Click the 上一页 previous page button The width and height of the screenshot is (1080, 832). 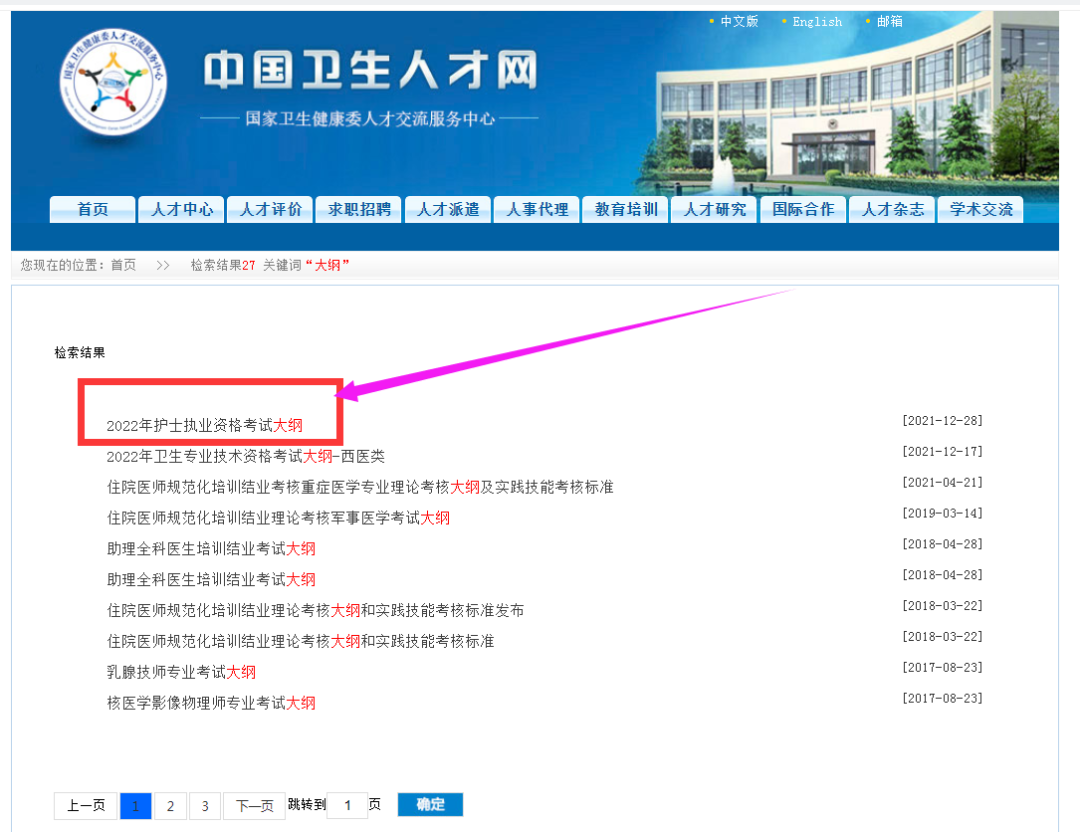86,805
